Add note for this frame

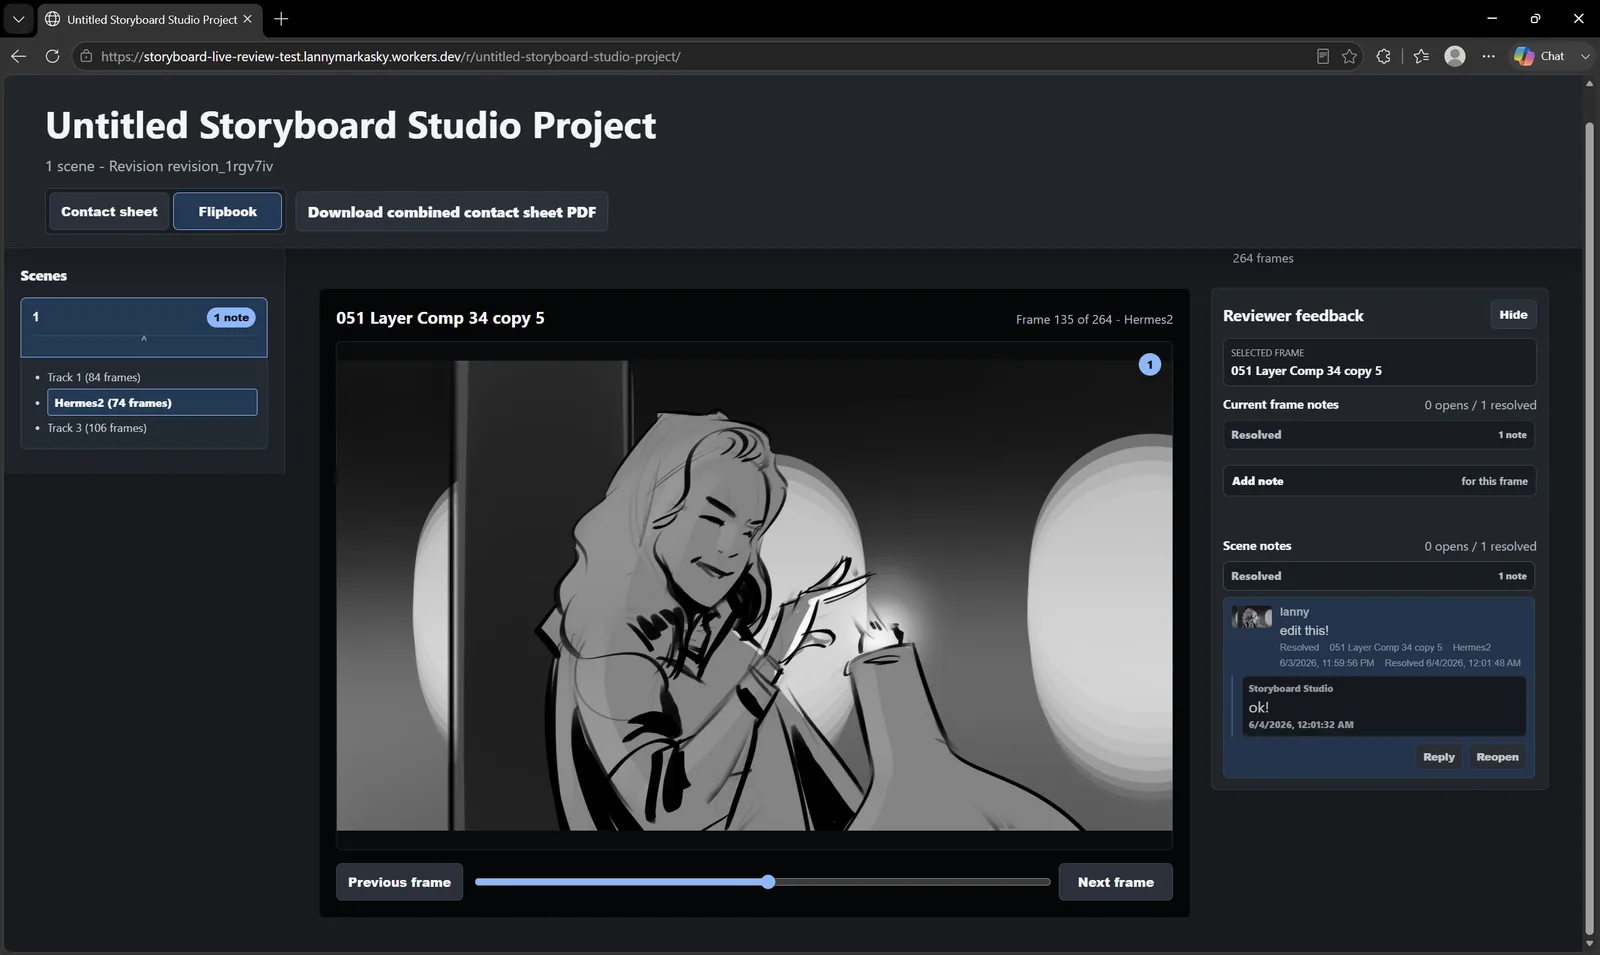1379,481
